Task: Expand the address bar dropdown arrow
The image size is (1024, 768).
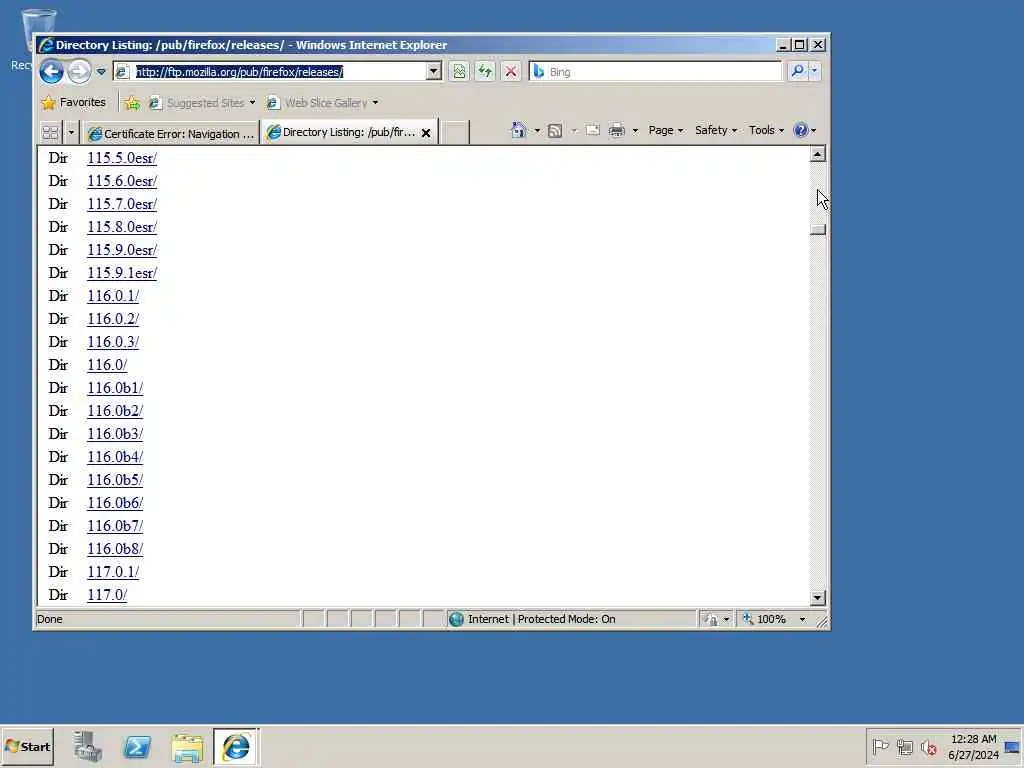Action: click(x=434, y=71)
